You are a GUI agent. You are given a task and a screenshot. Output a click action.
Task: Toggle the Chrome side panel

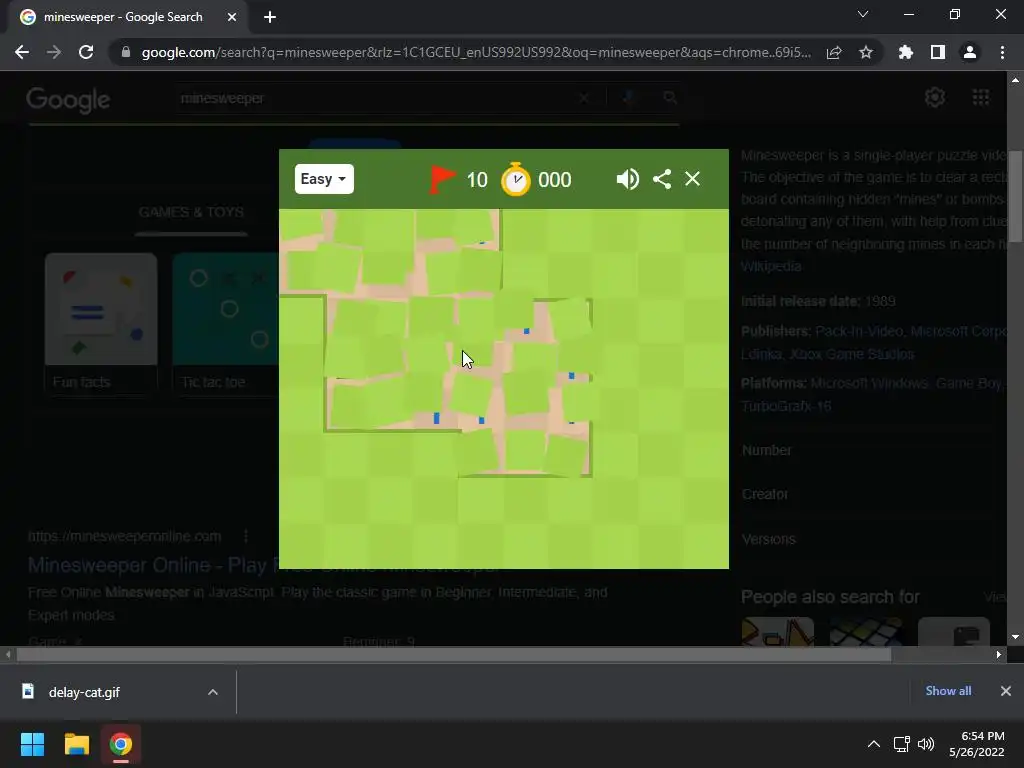click(938, 52)
